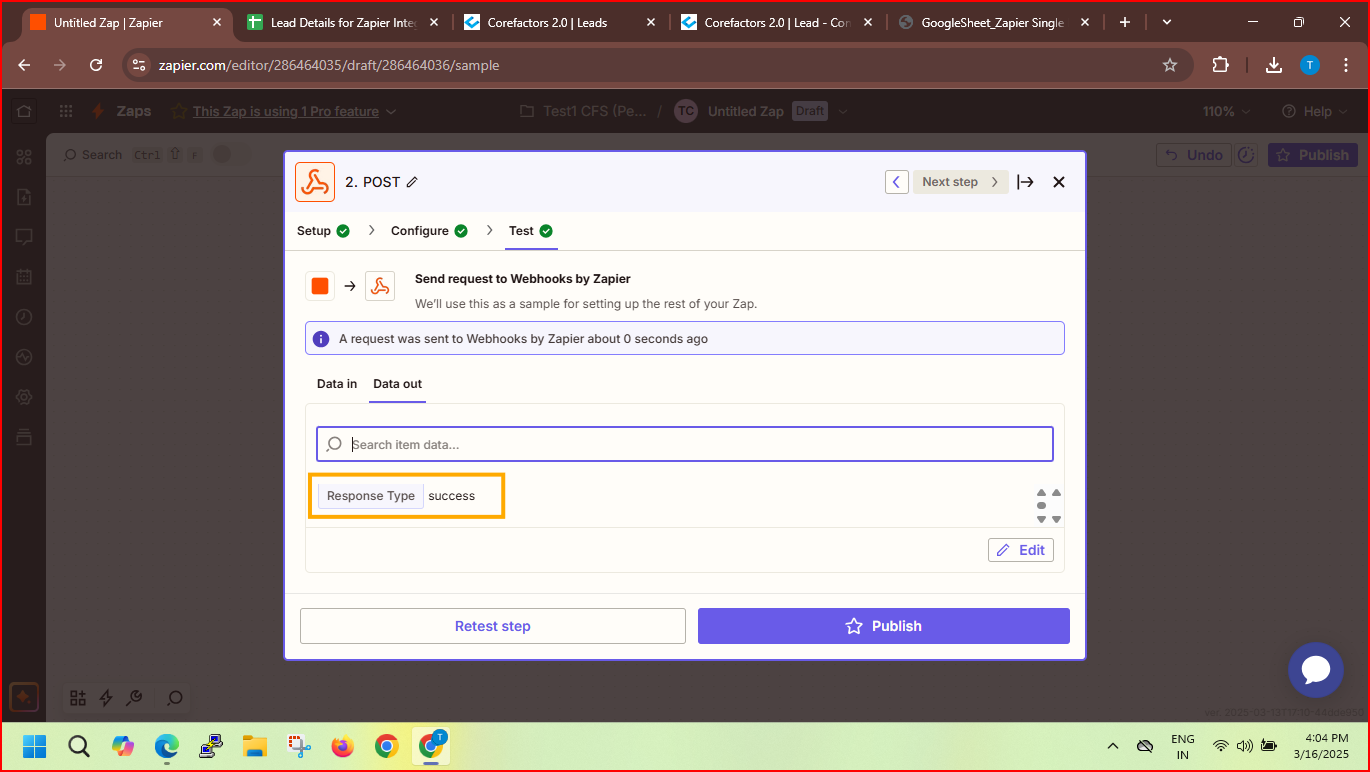Open the apps grid menu icon
This screenshot has height=772, width=1370.
(66, 112)
